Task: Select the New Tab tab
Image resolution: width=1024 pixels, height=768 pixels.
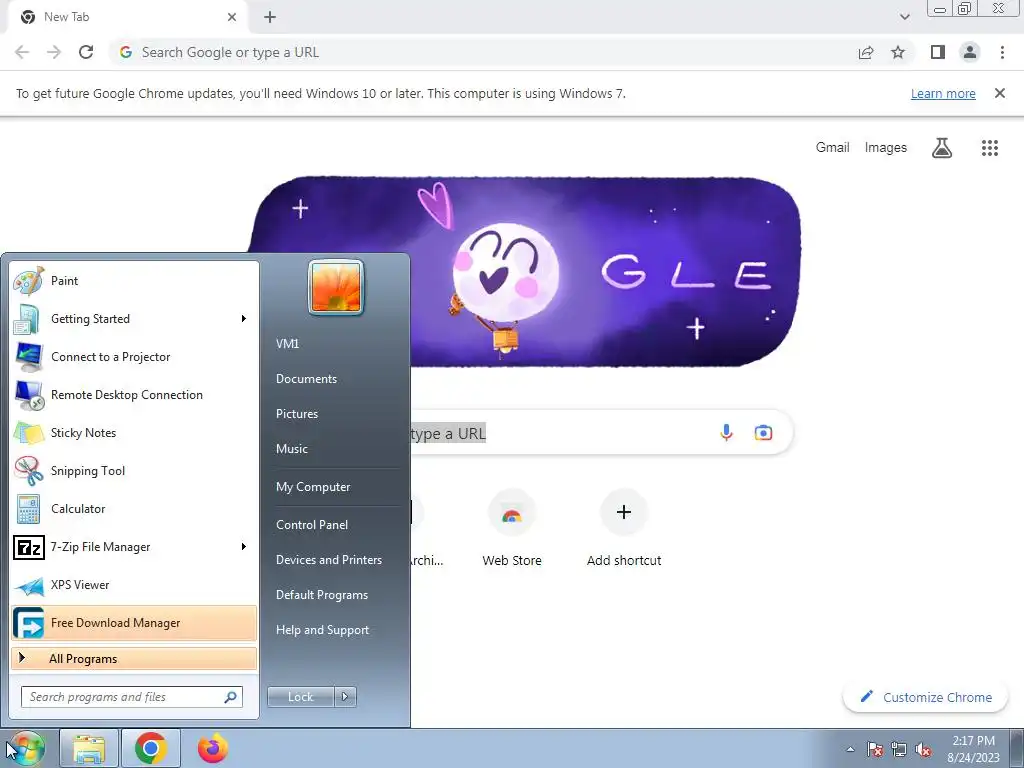Action: (128, 17)
